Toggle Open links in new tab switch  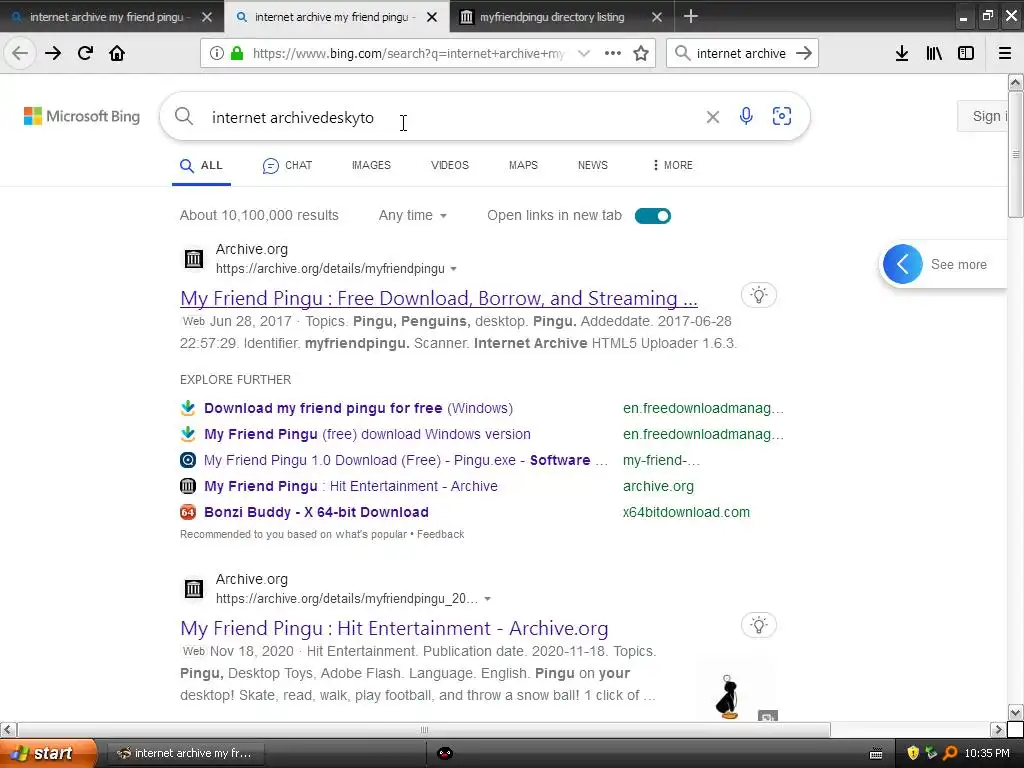click(x=652, y=216)
